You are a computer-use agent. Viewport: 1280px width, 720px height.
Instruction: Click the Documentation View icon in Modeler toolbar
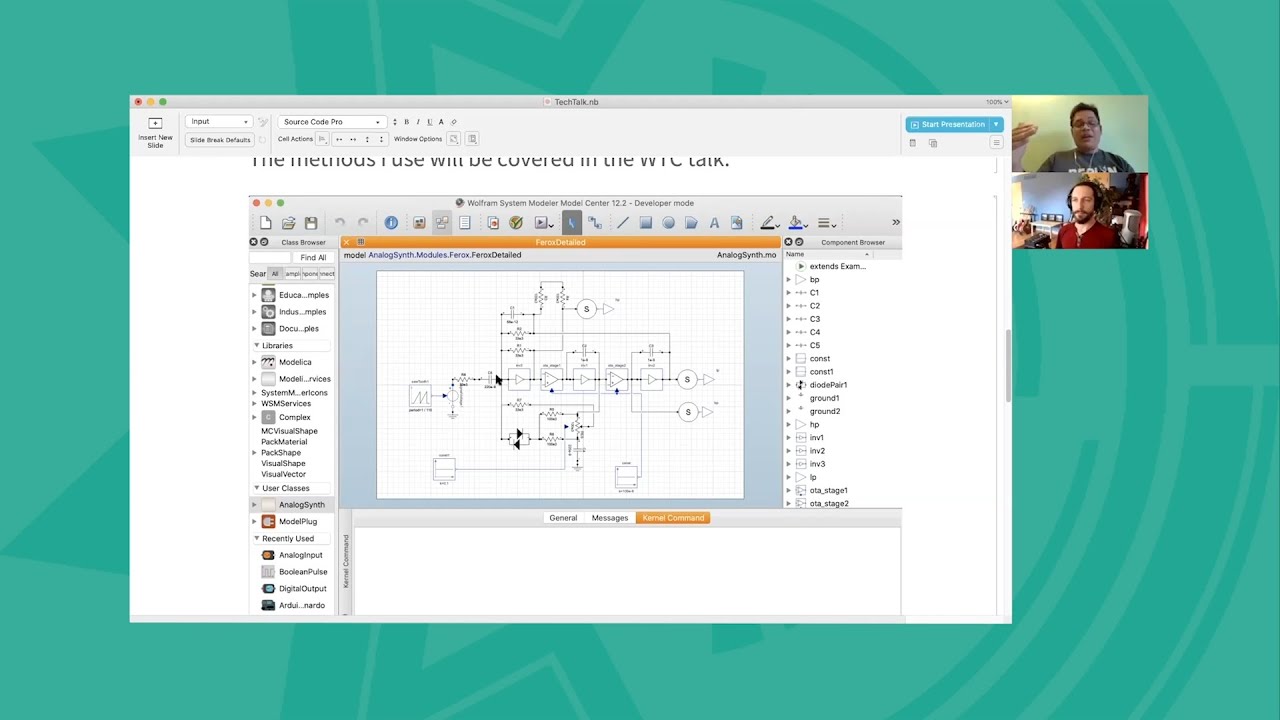coord(493,223)
